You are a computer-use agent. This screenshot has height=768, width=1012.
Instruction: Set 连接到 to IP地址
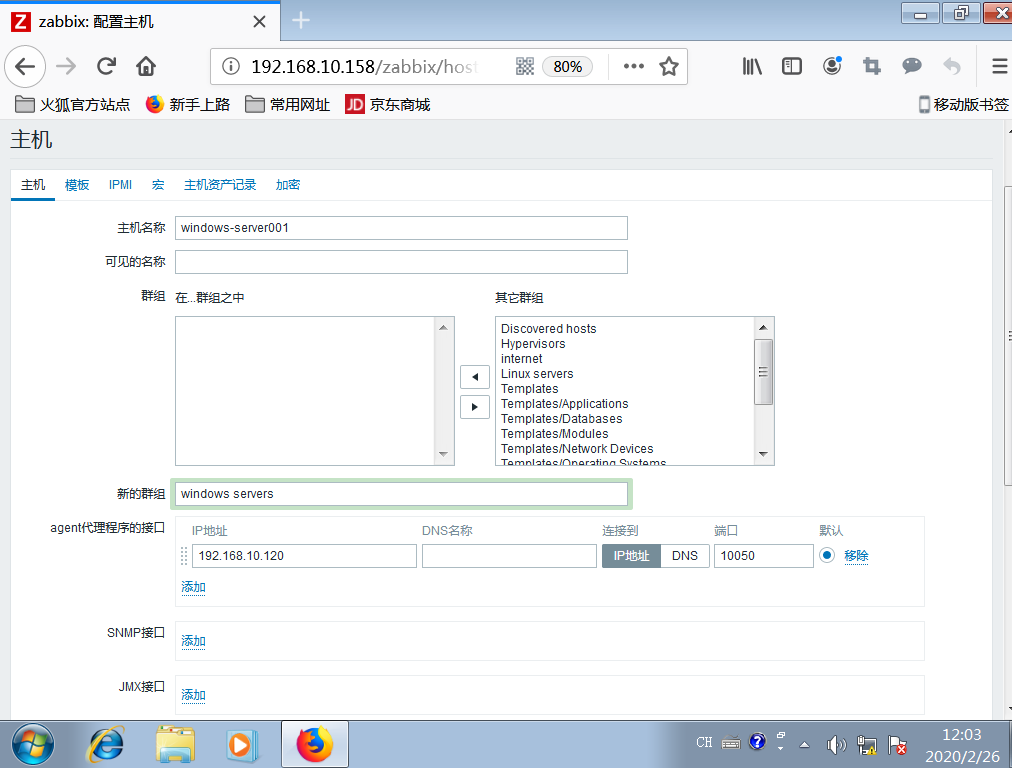[631, 556]
